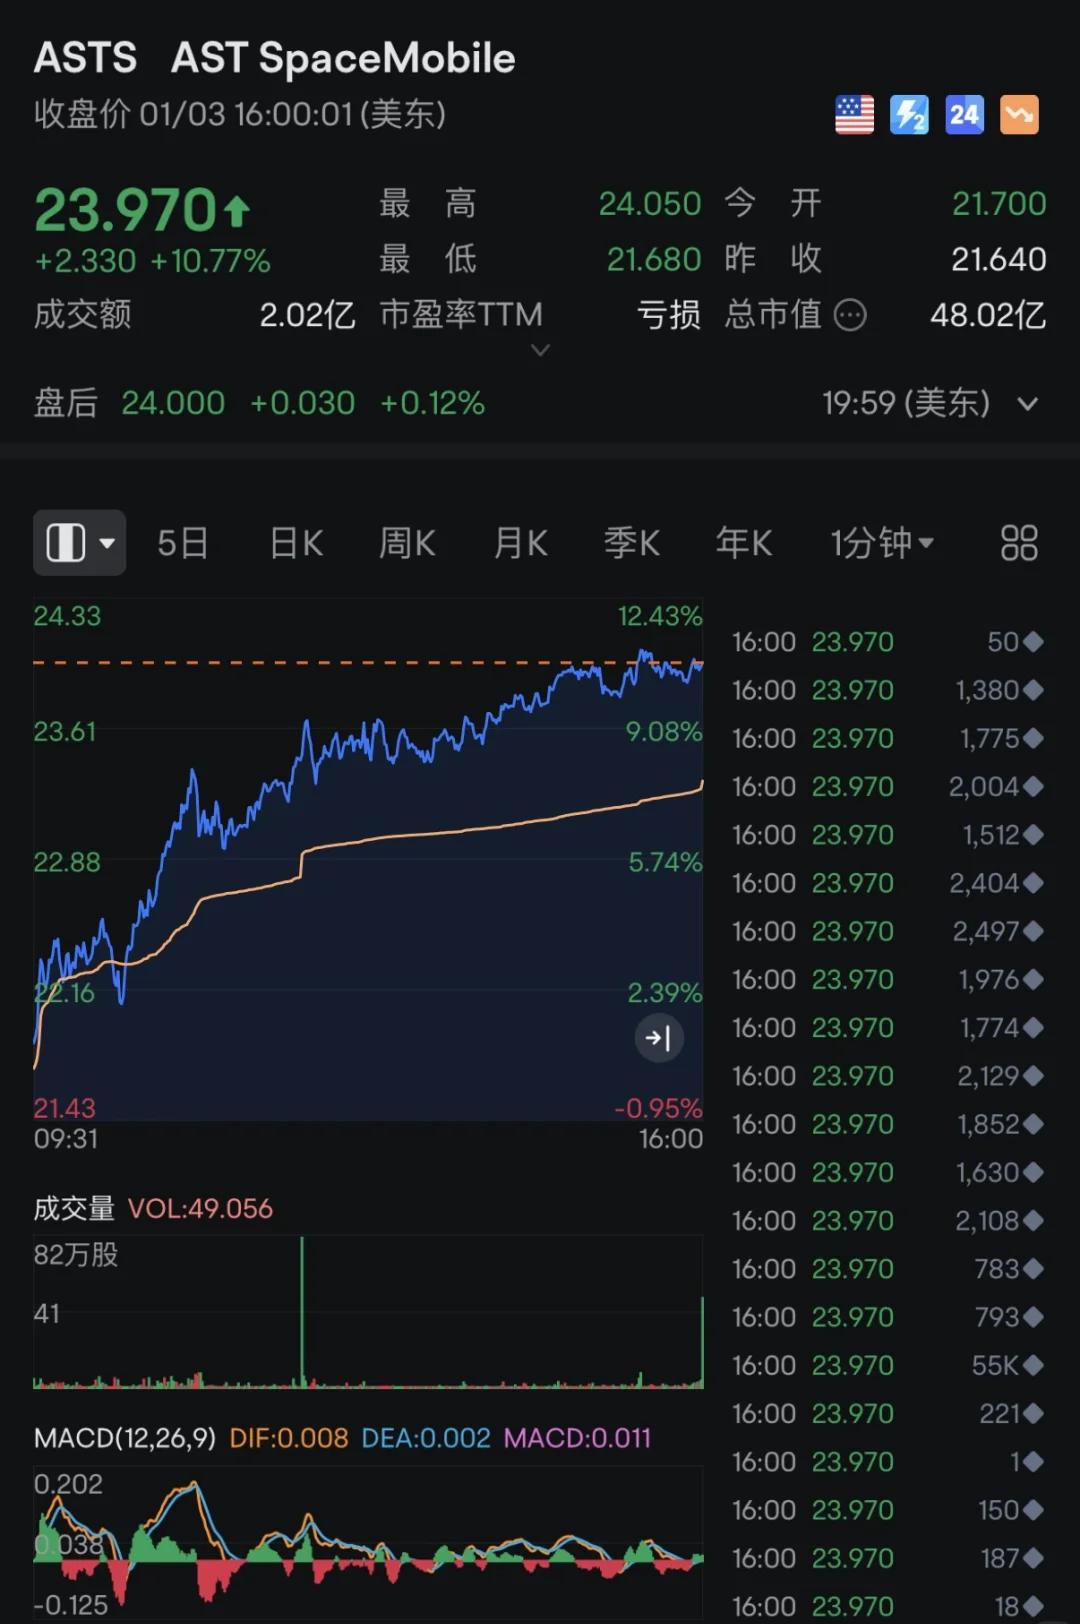1080x1624 pixels.
Task: Tap the diamond icon in the 1,380 trade row
Action: 1033,690
